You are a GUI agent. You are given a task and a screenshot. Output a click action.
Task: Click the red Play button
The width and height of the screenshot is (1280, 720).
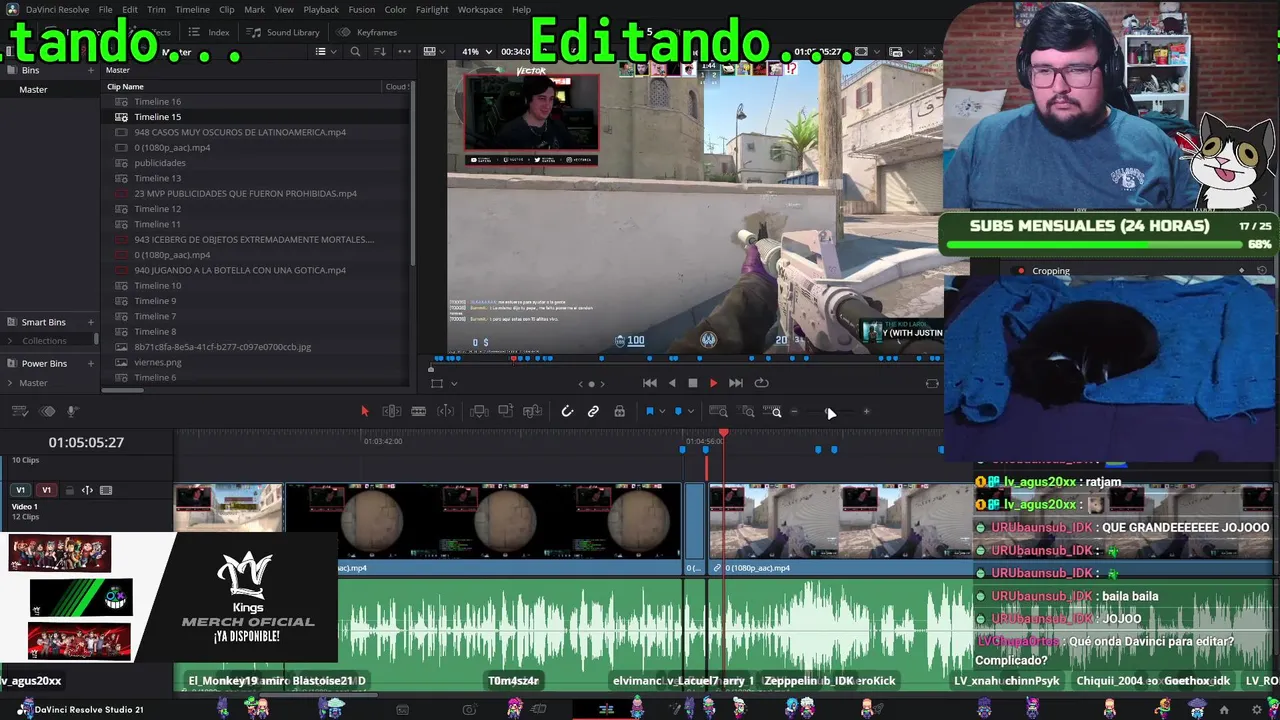click(713, 383)
